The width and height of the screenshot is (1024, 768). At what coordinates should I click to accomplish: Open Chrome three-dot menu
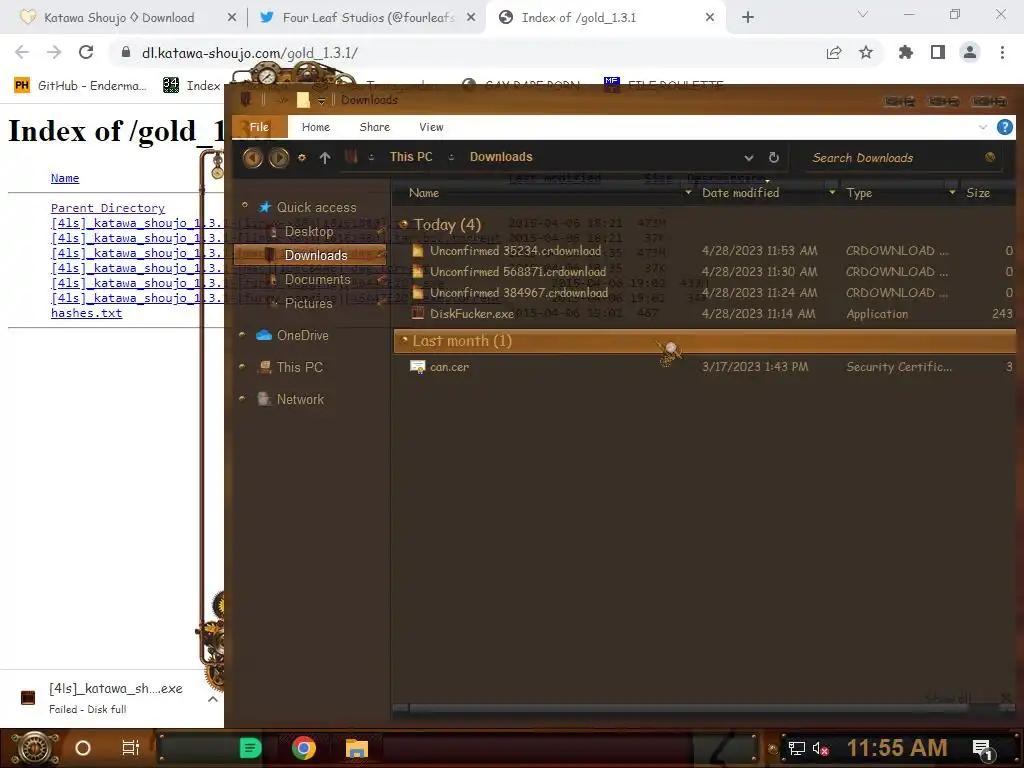tap(1002, 52)
